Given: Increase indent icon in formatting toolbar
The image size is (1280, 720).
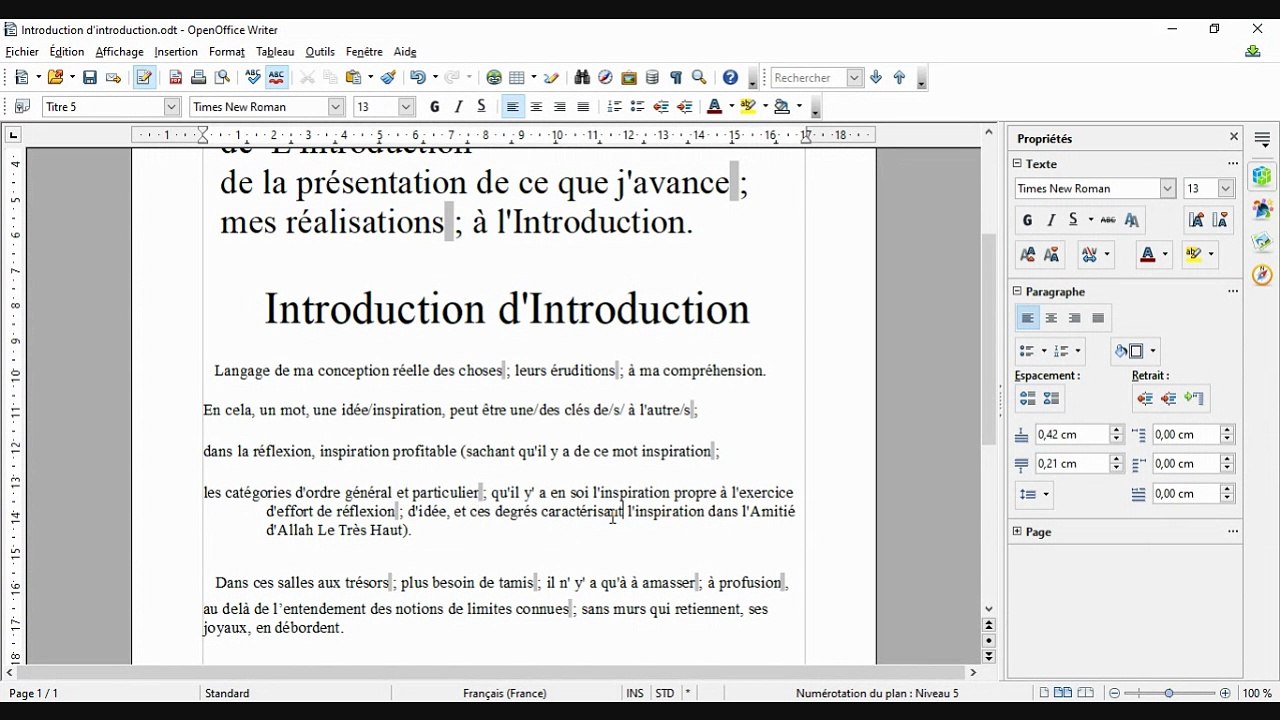Looking at the screenshot, I should tap(684, 106).
